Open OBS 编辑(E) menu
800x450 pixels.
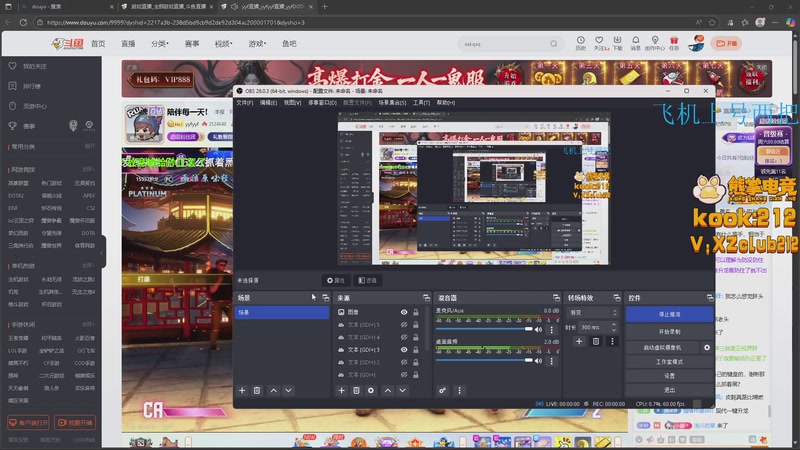click(x=268, y=103)
